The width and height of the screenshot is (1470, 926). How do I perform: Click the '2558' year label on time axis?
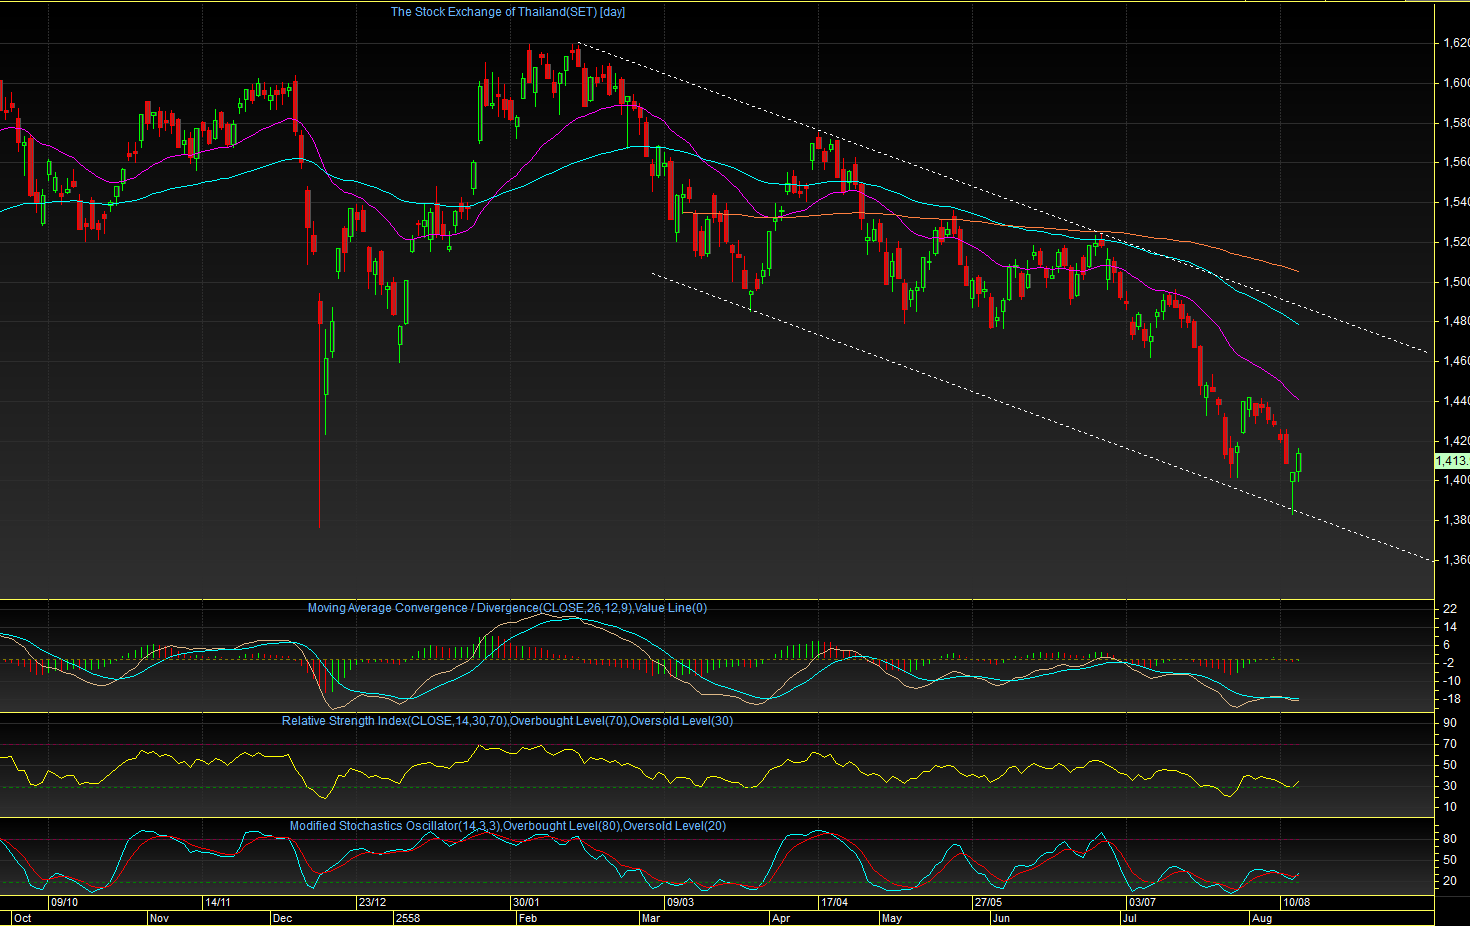point(408,918)
